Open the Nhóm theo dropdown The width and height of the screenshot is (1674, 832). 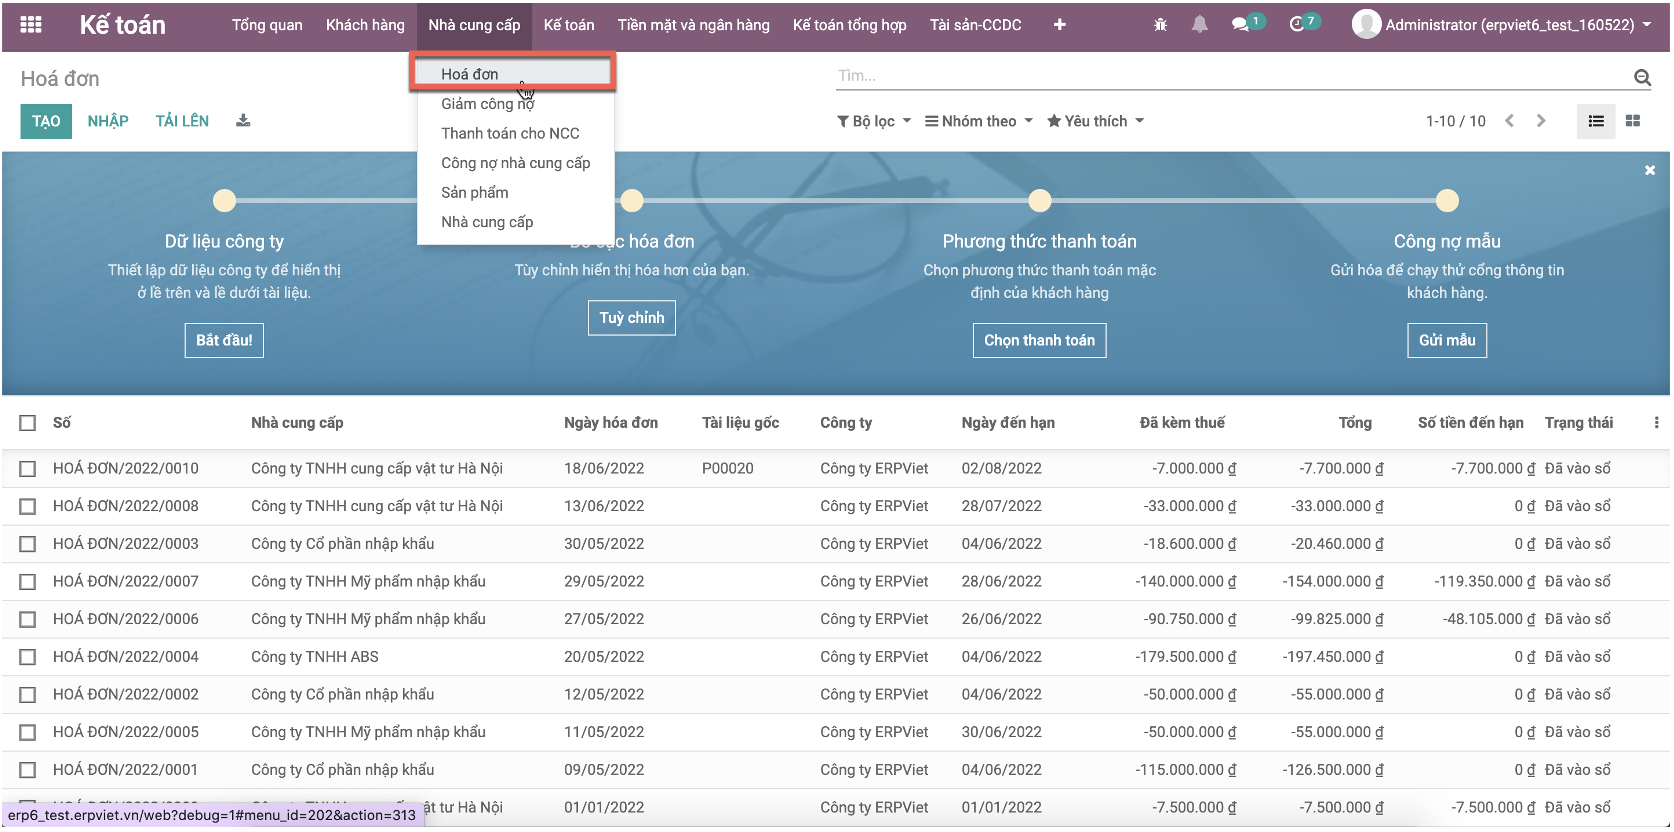tap(978, 121)
